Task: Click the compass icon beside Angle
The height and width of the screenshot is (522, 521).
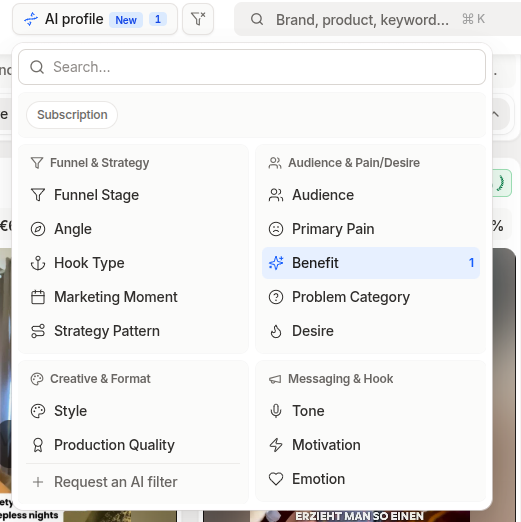Action: click(38, 229)
